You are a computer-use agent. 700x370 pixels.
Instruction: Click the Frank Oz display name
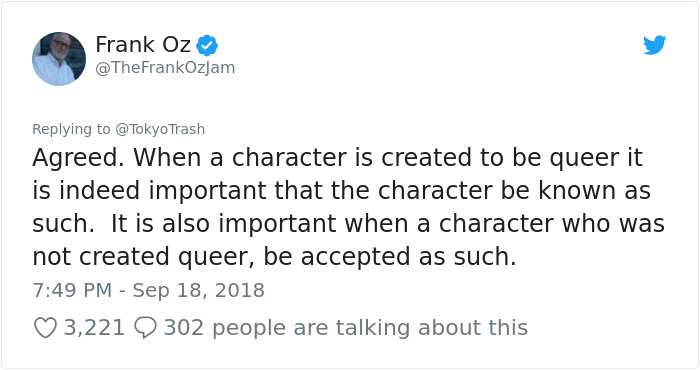click(x=143, y=45)
